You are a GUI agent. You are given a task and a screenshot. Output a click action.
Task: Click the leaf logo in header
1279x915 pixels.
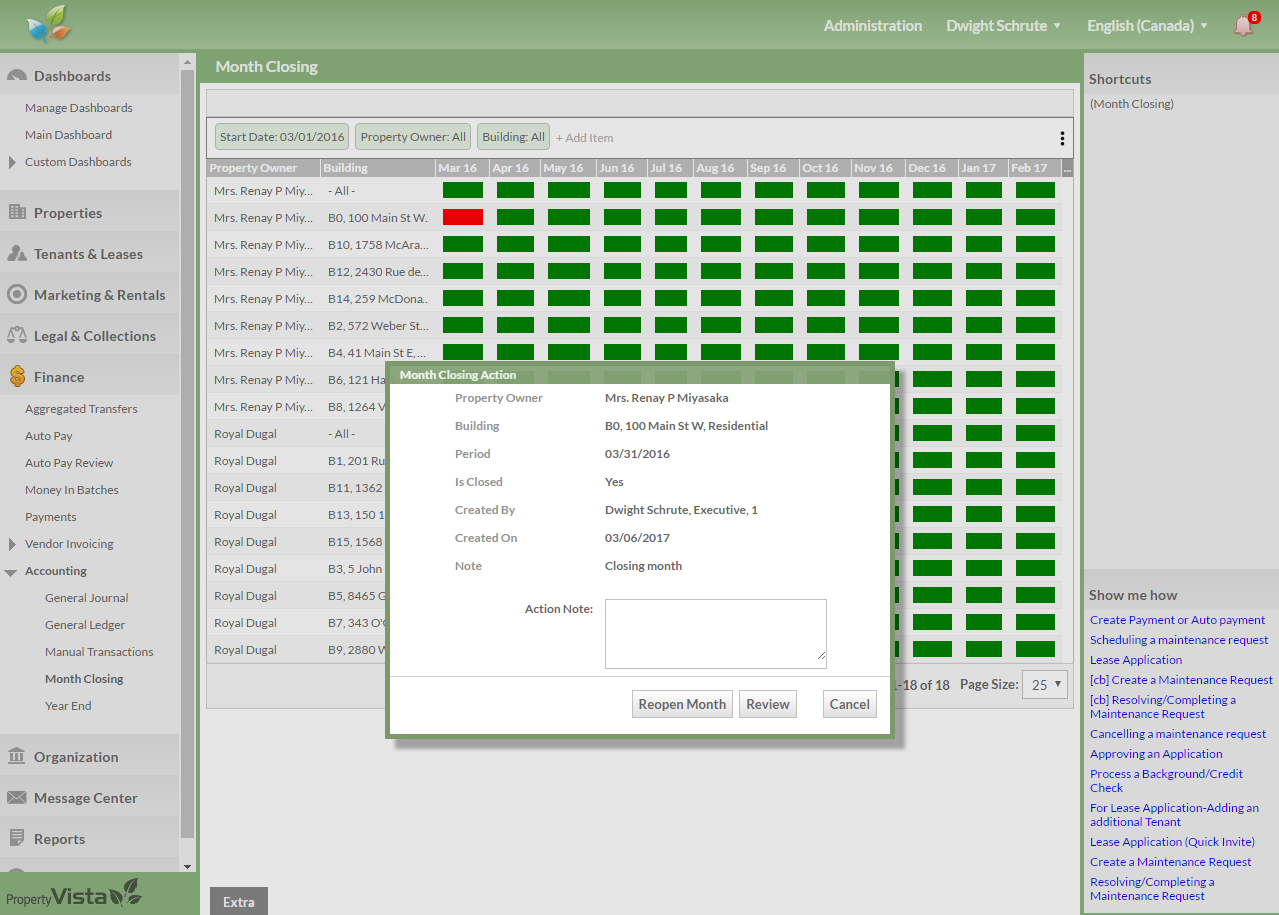click(x=49, y=24)
